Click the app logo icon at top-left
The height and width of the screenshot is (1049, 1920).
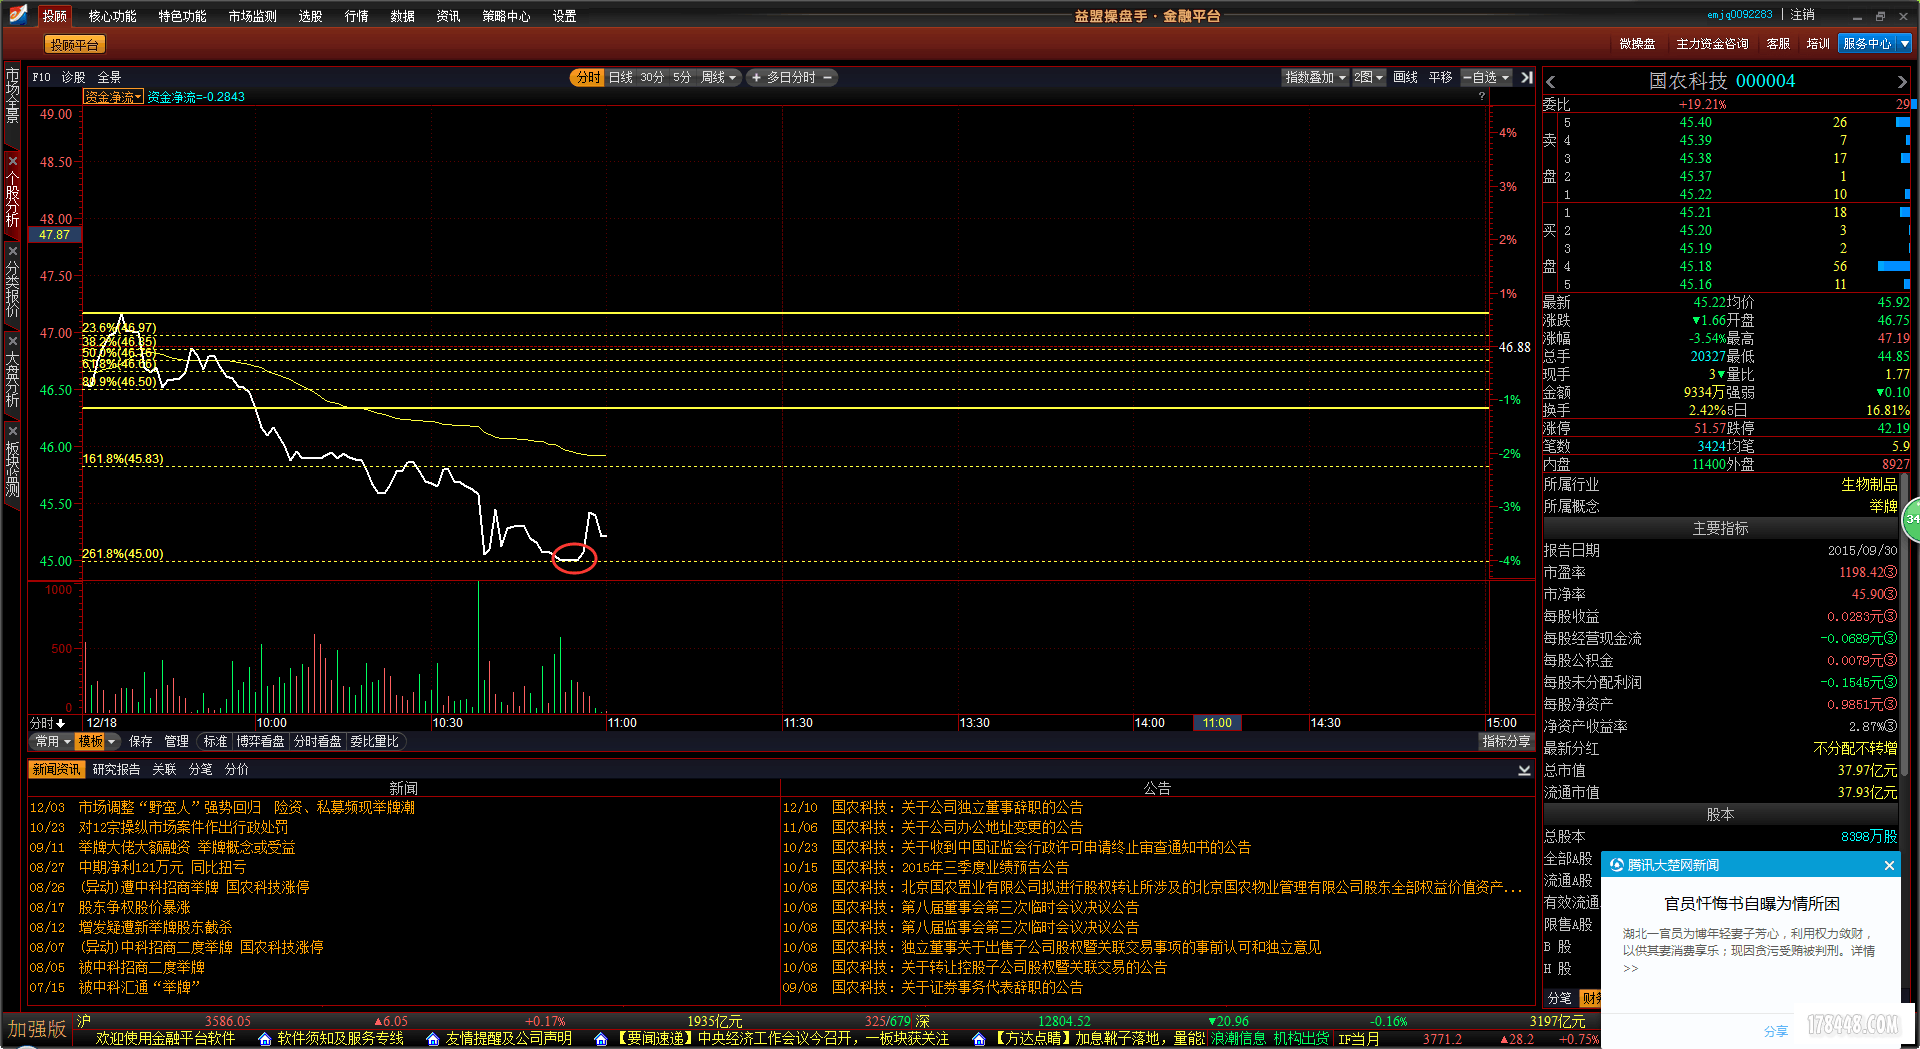(x=17, y=15)
